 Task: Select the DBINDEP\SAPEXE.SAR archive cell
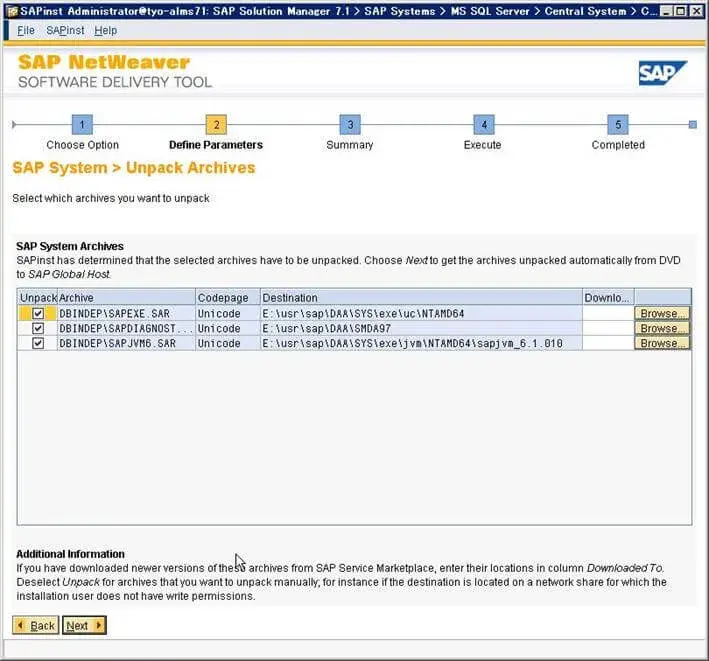coord(126,313)
